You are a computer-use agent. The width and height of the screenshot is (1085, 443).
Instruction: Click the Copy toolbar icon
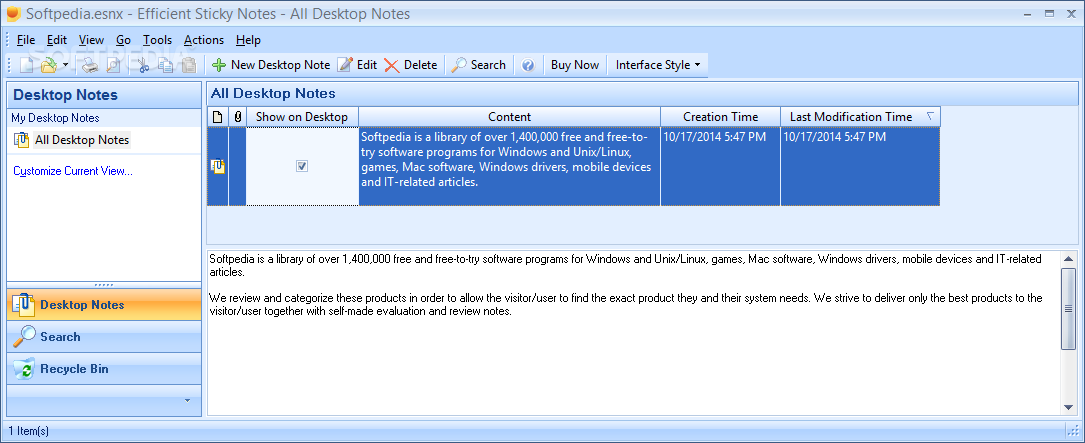click(x=166, y=65)
